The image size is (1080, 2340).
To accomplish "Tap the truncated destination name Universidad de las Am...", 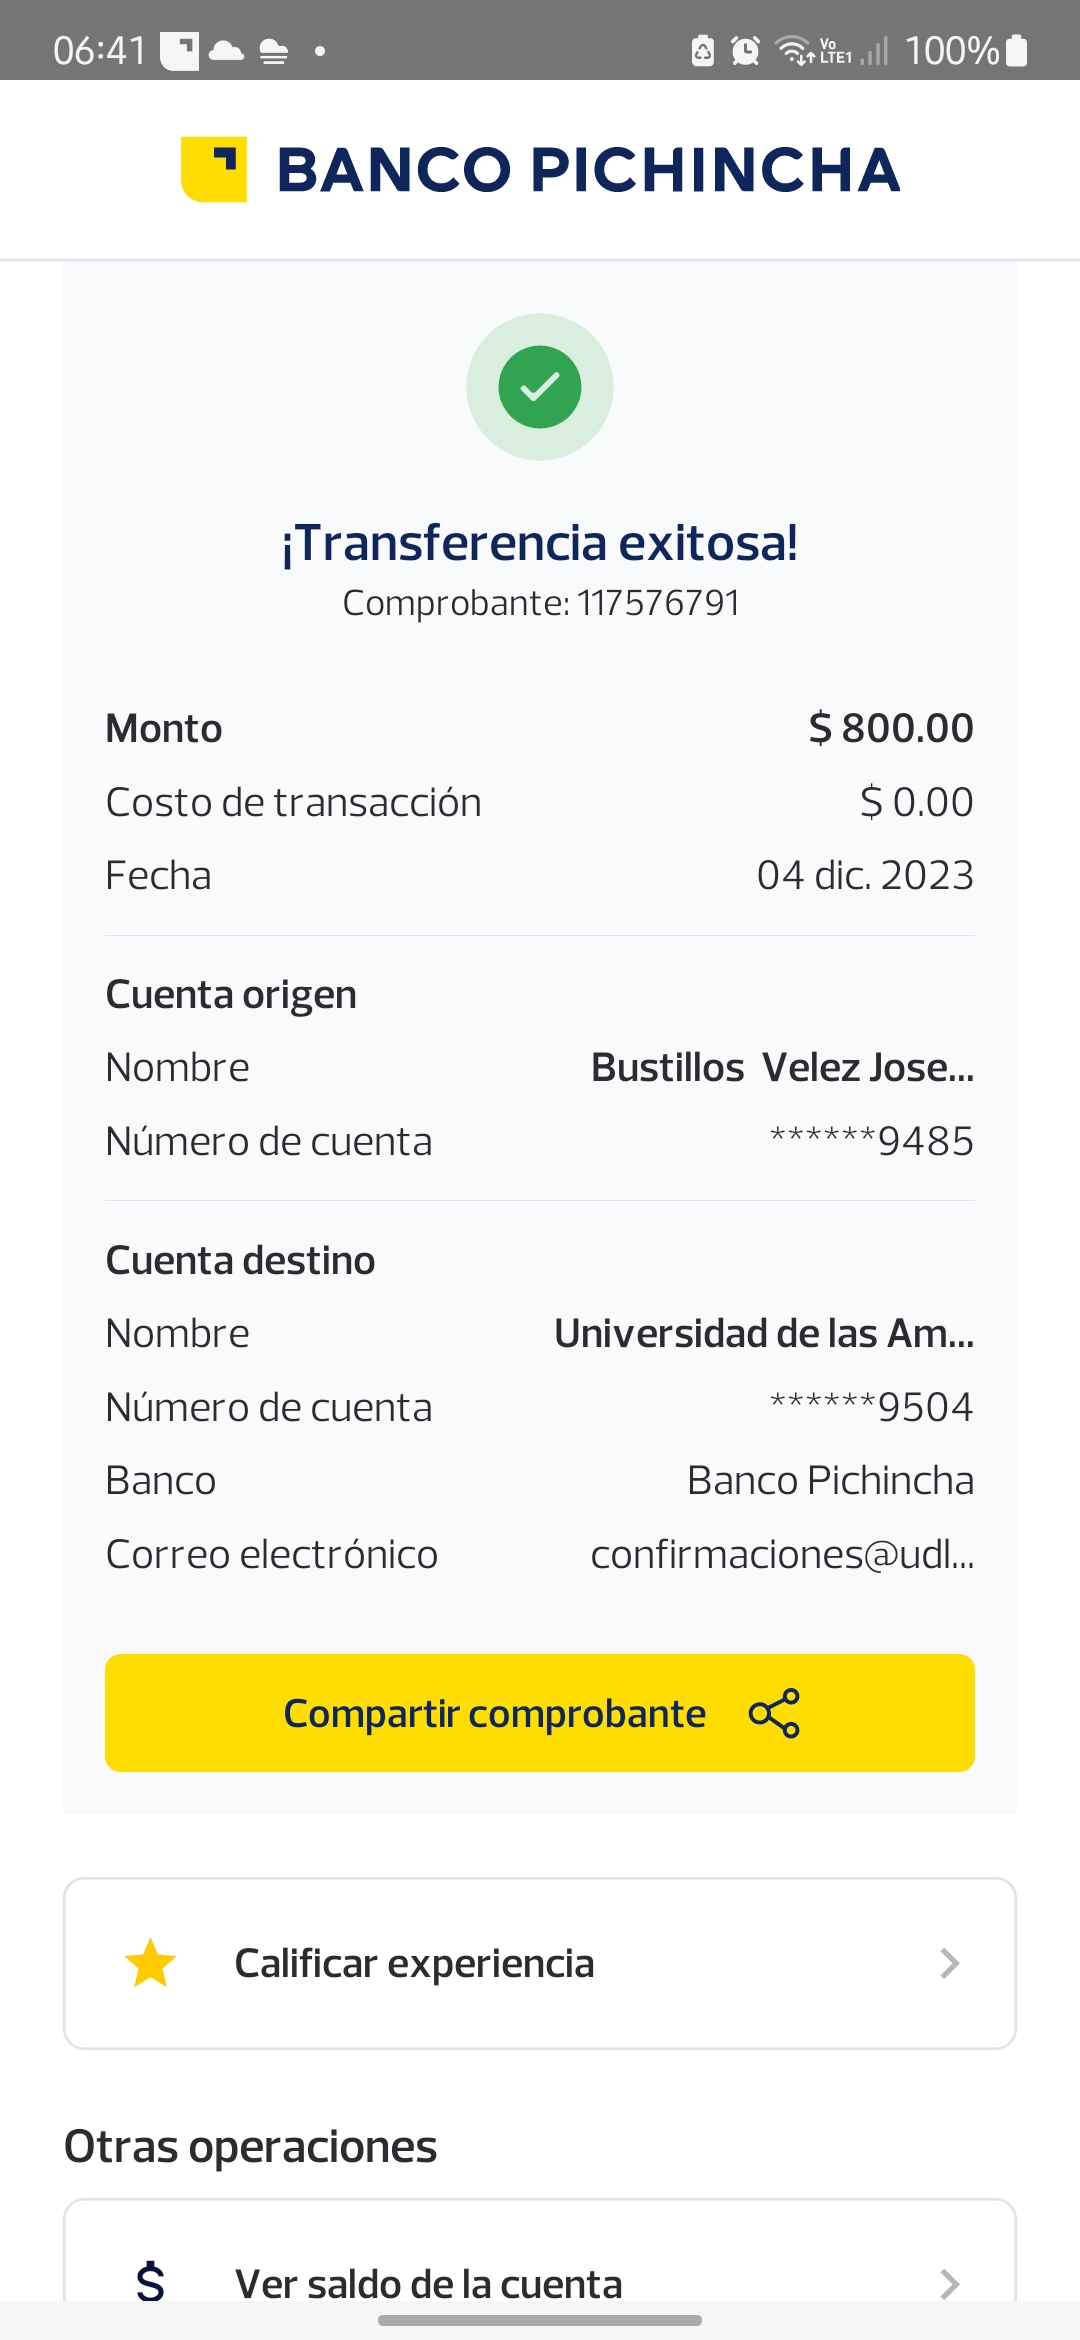I will pyautogui.click(x=764, y=1333).
